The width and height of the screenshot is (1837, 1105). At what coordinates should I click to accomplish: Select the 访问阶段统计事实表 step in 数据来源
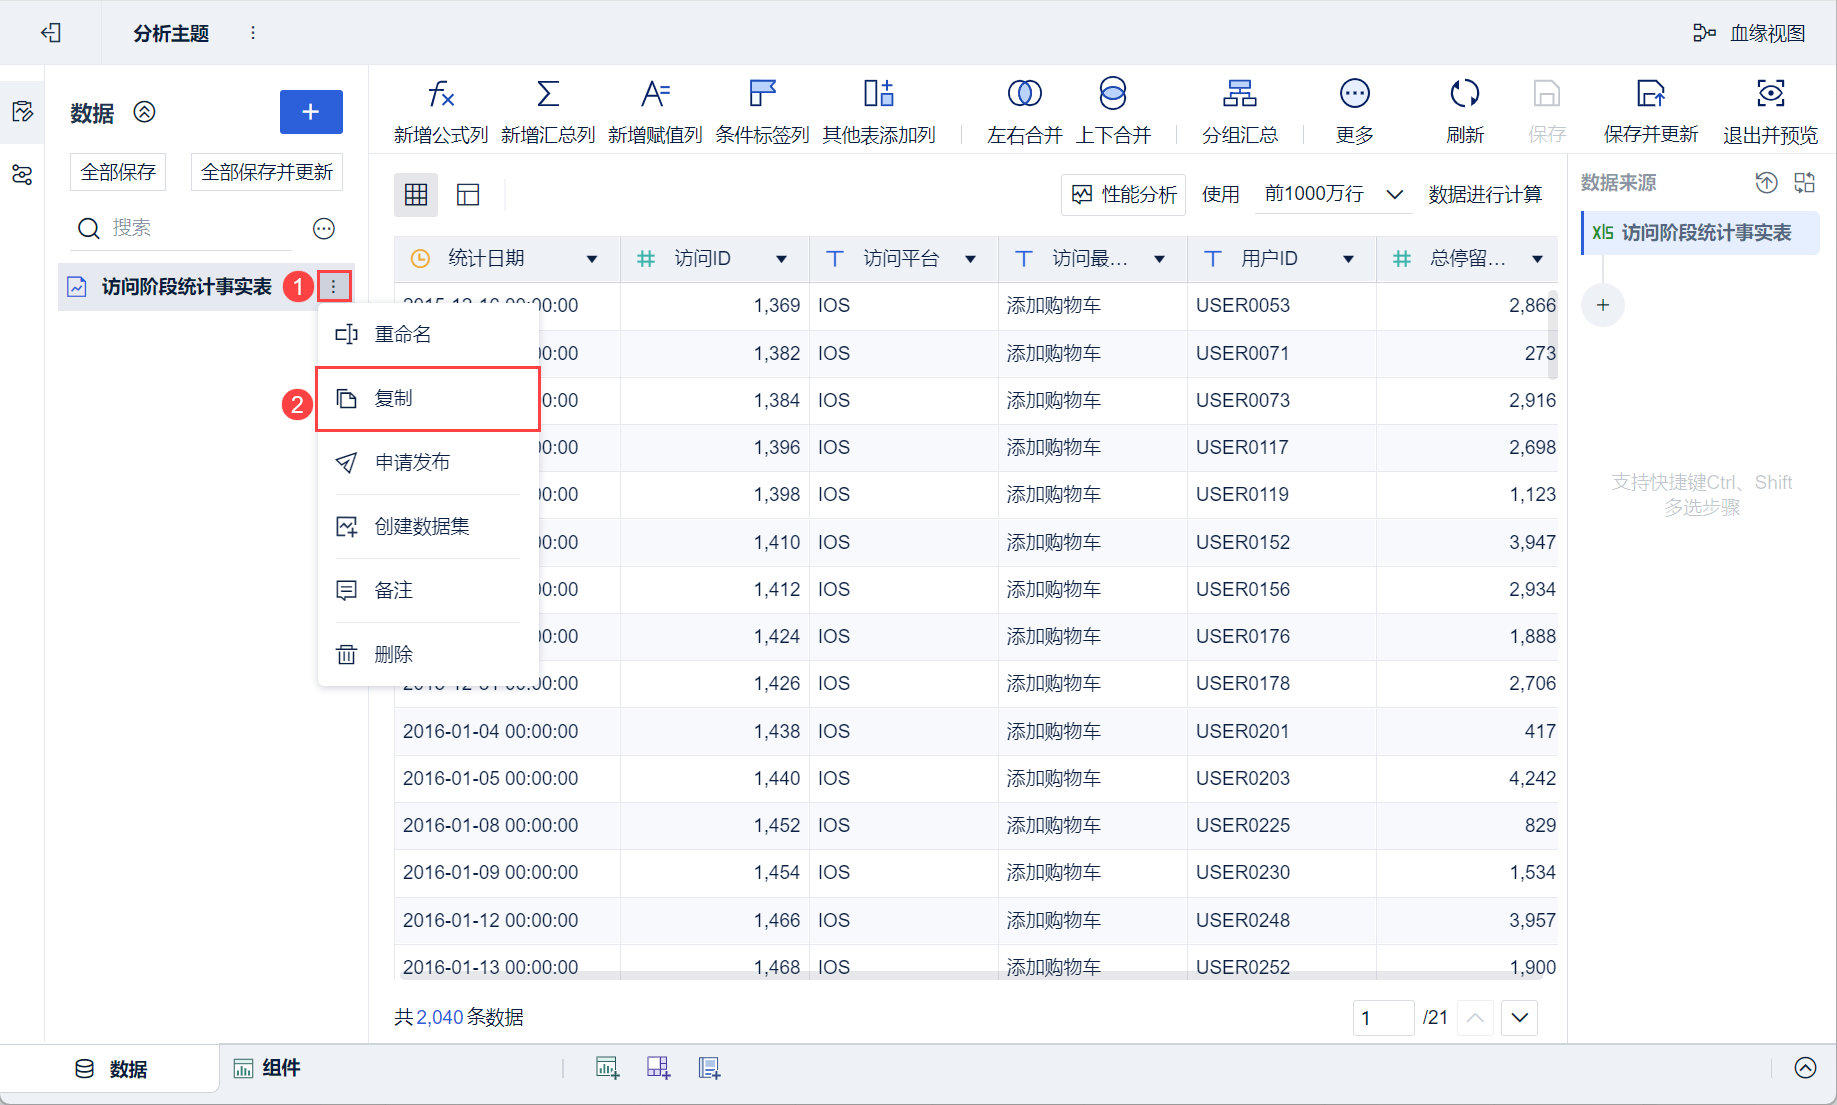point(1700,233)
